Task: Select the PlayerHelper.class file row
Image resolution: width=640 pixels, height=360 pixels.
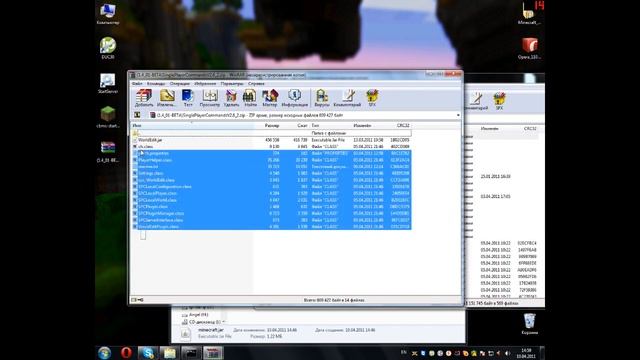Action: click(272, 160)
